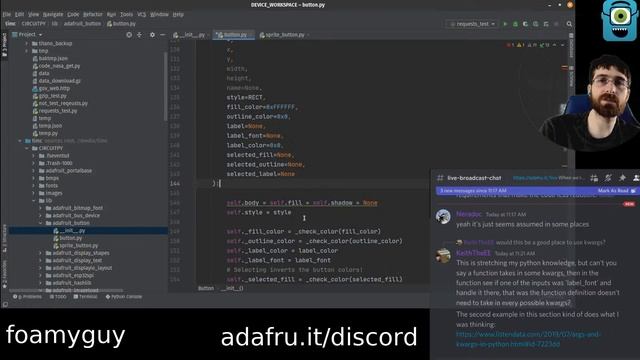640x360 pixels.
Task: Click KeithTheEE username in chat
Action: click(x=473, y=253)
